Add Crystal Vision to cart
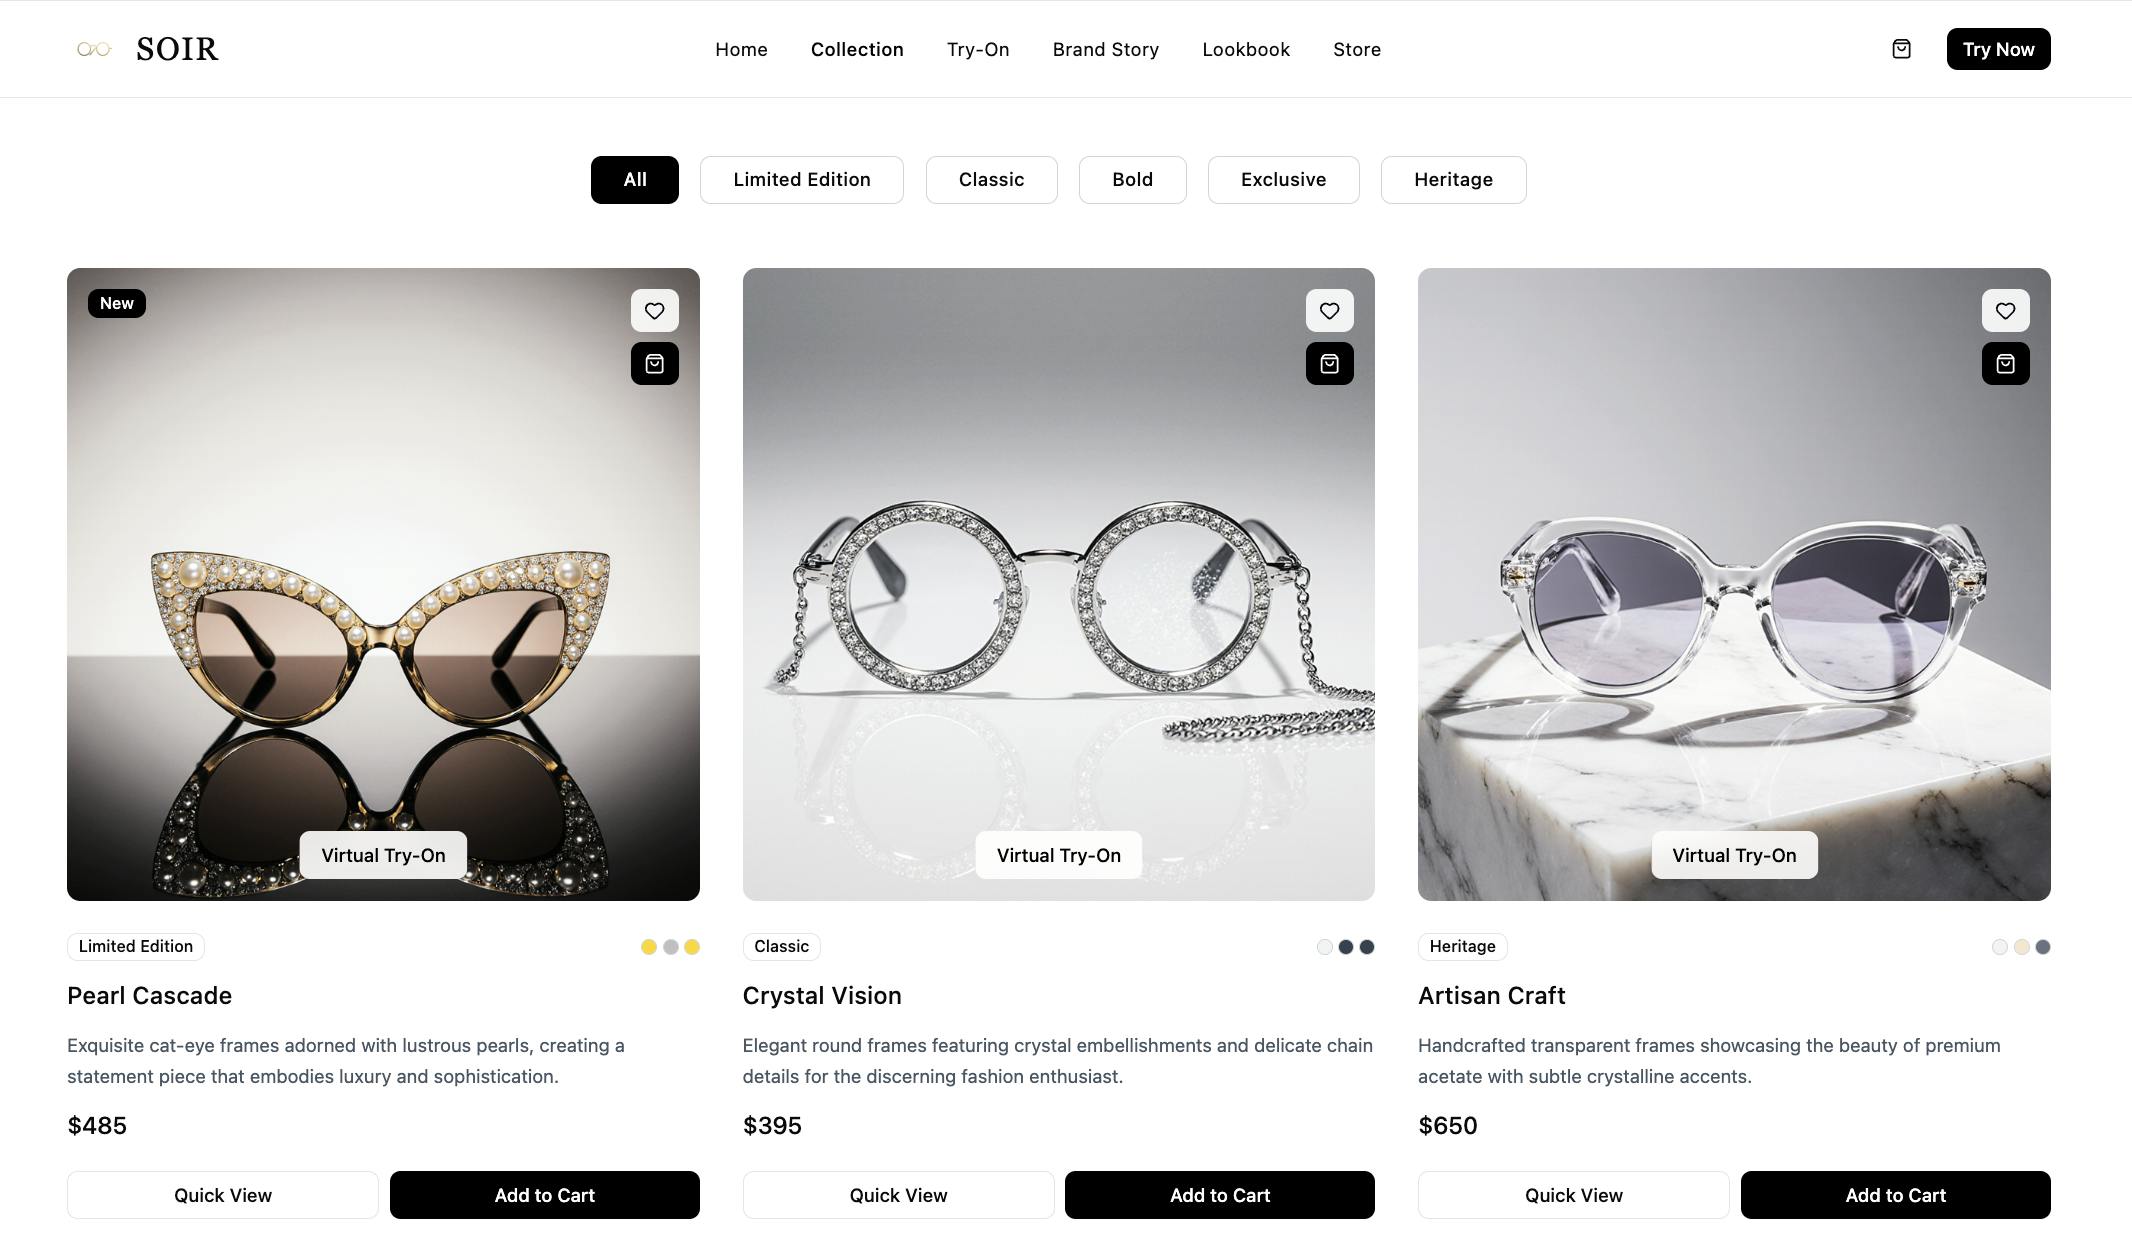The image size is (2132, 1254). [1219, 1195]
